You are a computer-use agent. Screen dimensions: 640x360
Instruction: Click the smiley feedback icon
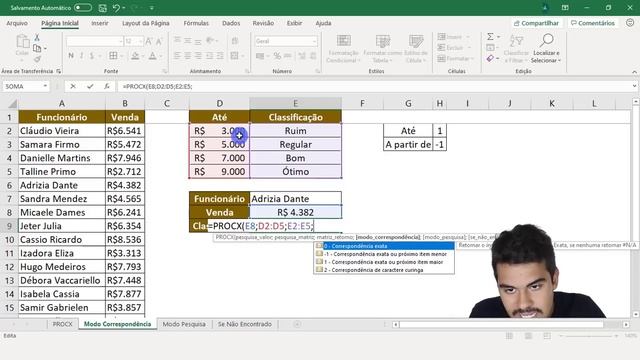(630, 23)
